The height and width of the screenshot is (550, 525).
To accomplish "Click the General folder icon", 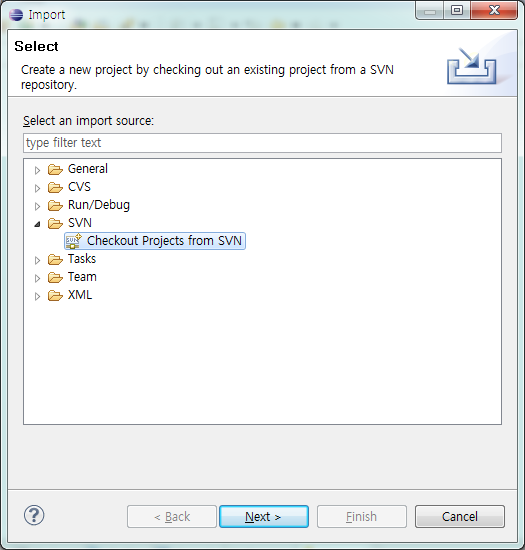I will [x=55, y=169].
